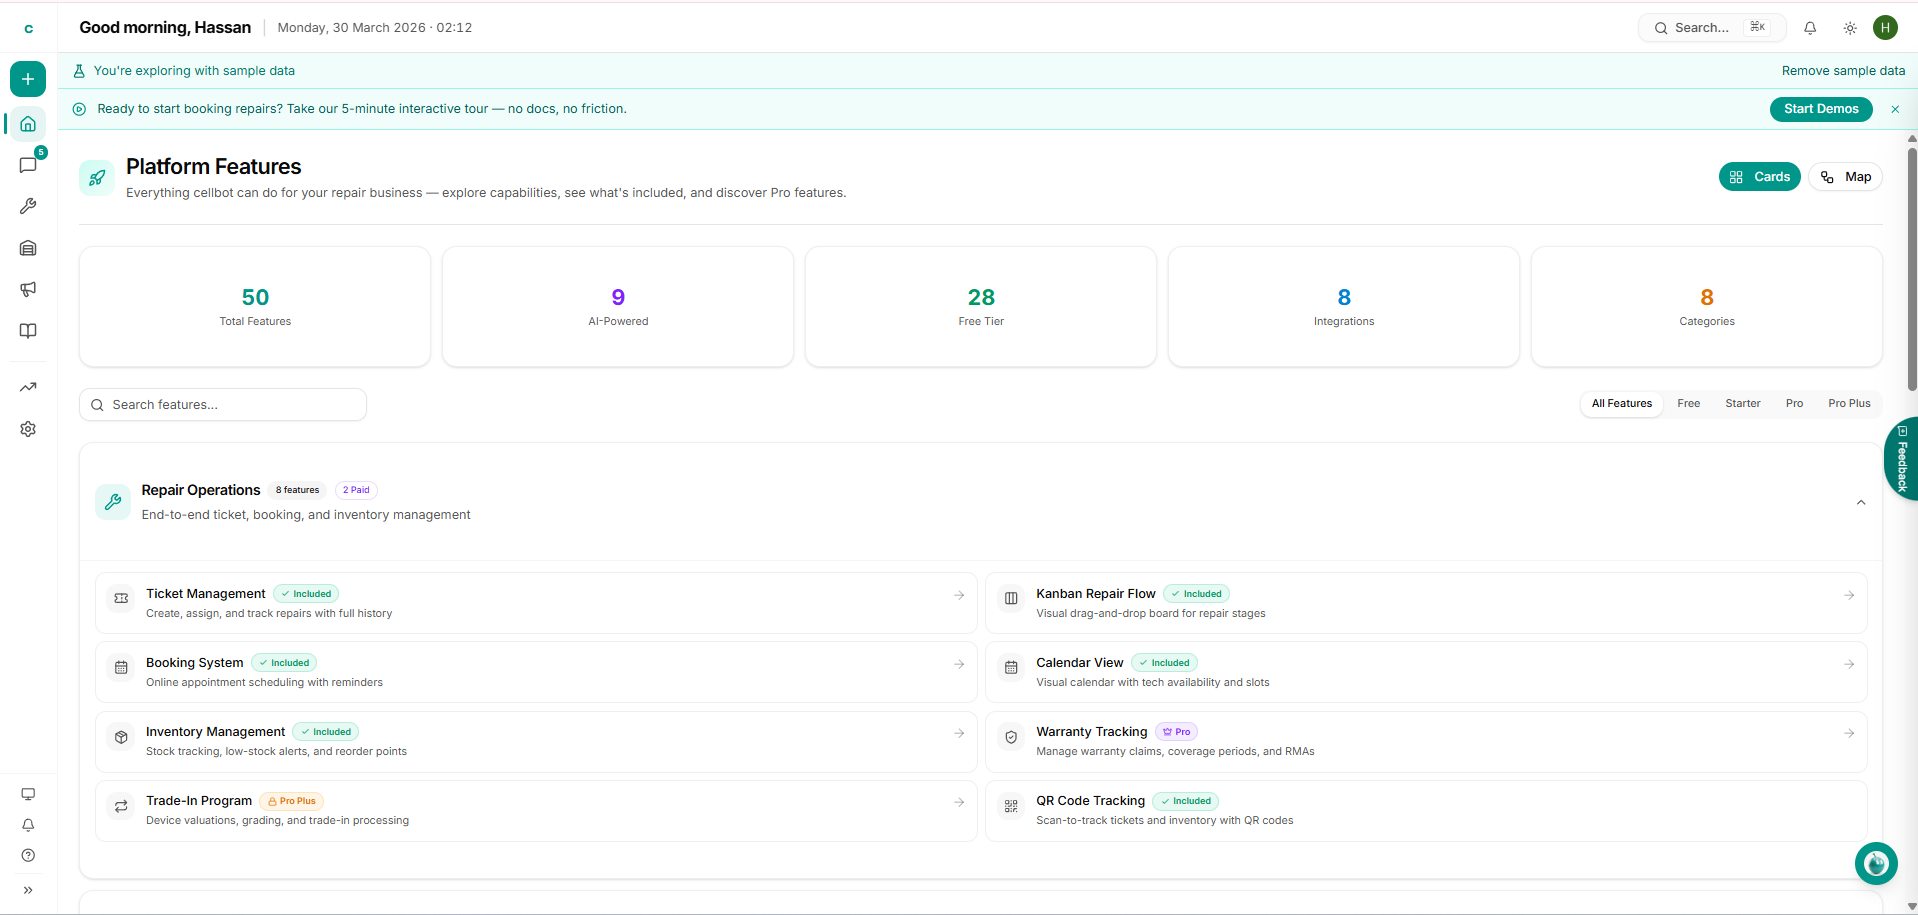
Task: Open the megaphone marketing icon in sidebar
Action: click(28, 289)
